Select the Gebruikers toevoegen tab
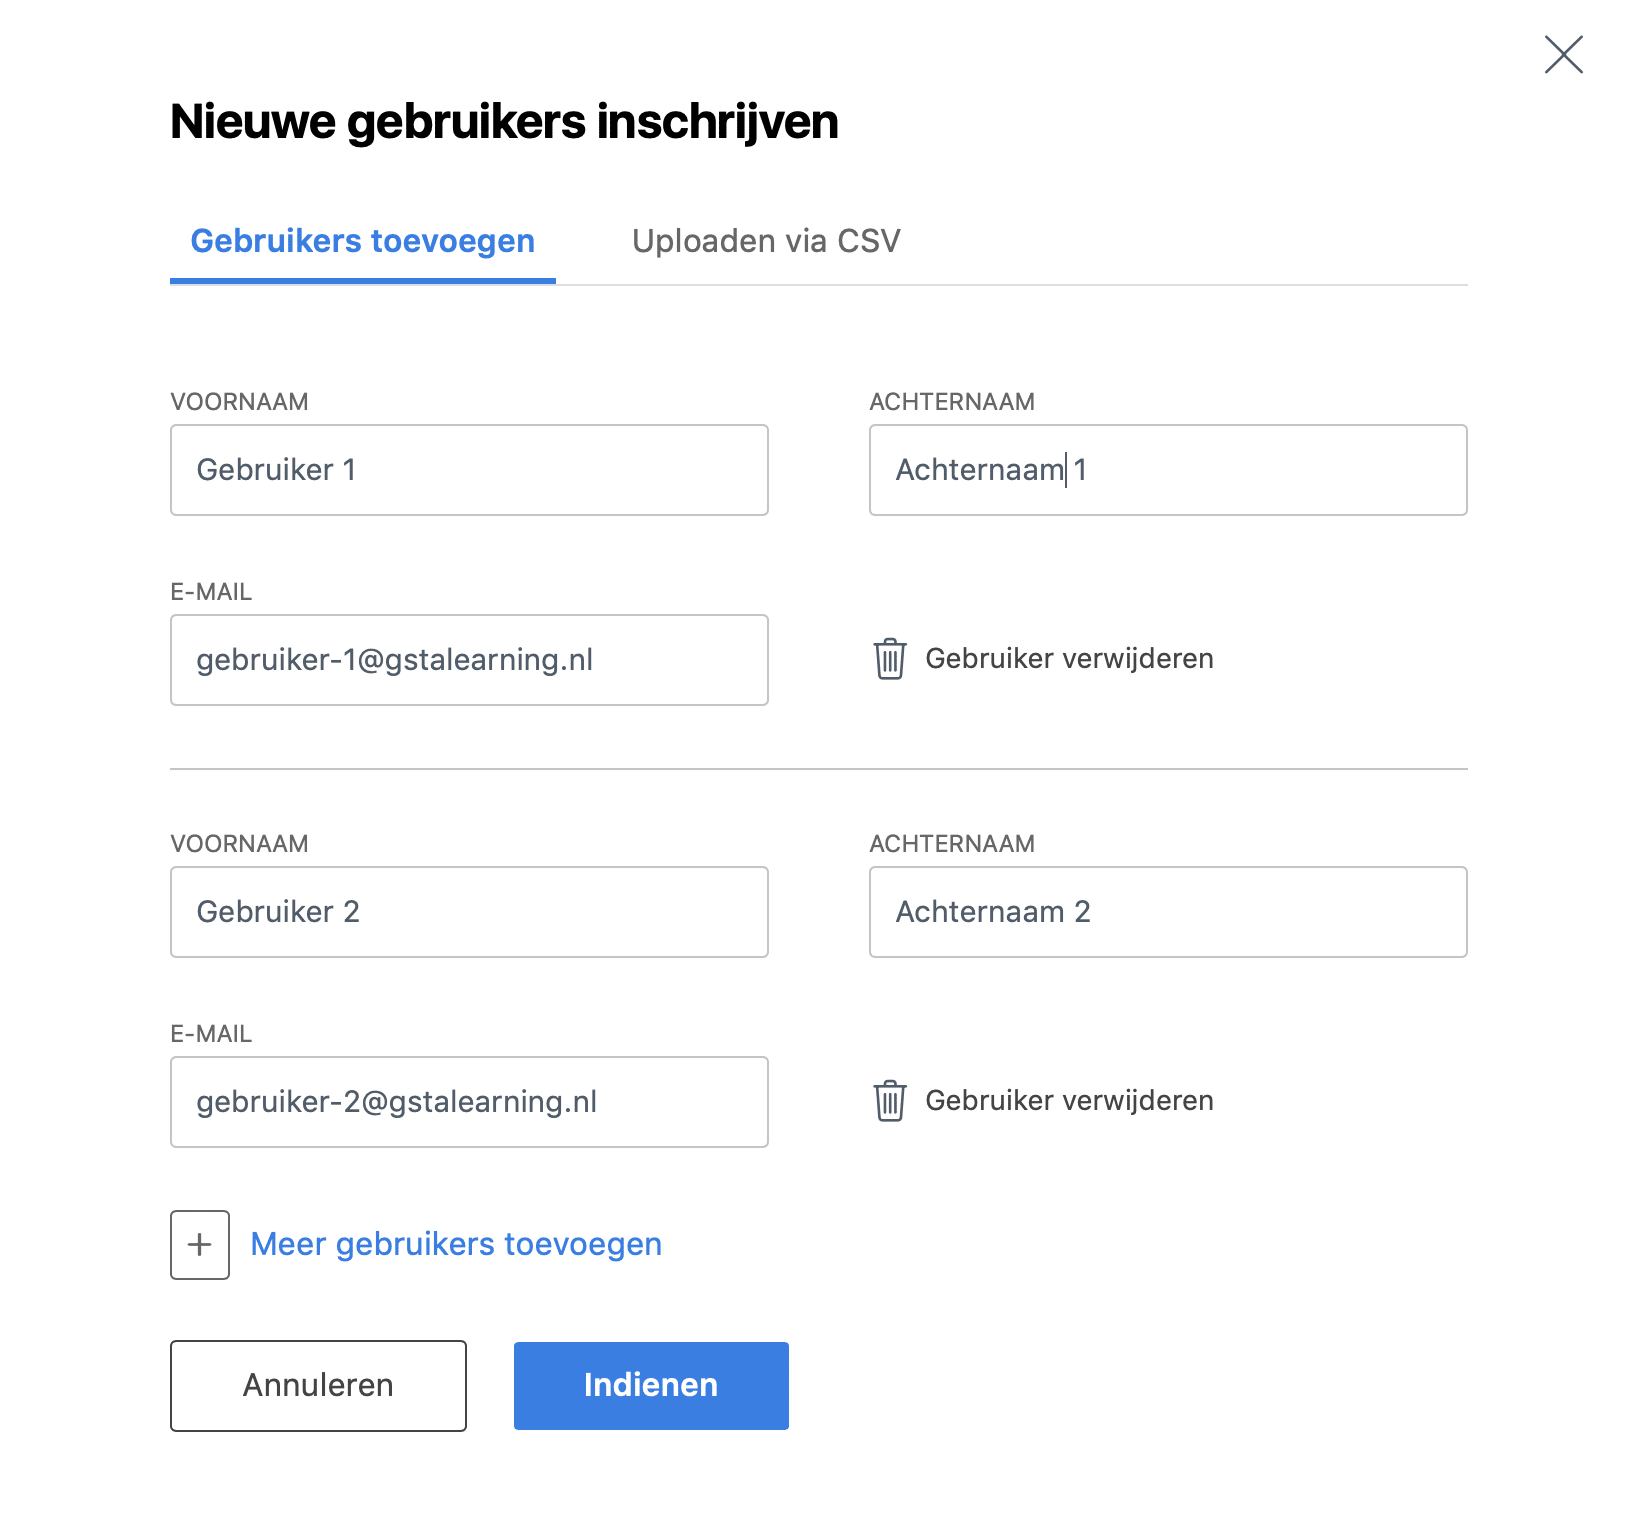 (363, 241)
